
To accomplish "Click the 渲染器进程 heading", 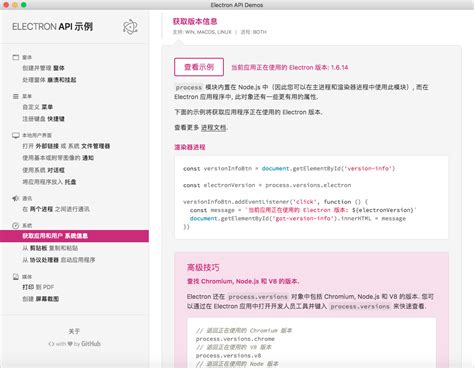I will [x=190, y=147].
